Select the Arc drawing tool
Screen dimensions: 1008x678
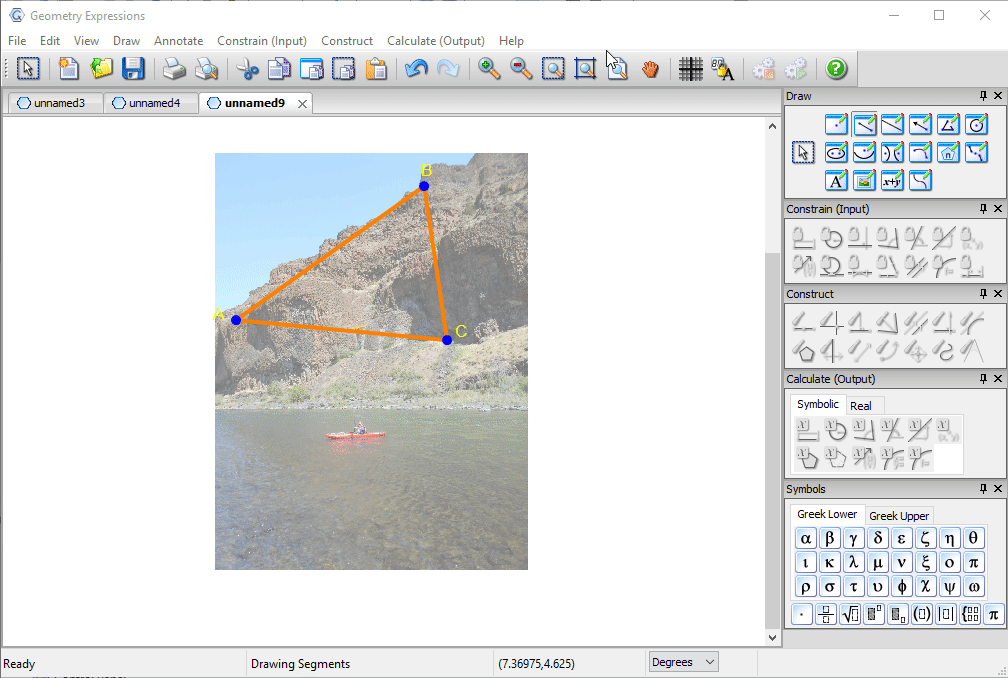point(920,152)
